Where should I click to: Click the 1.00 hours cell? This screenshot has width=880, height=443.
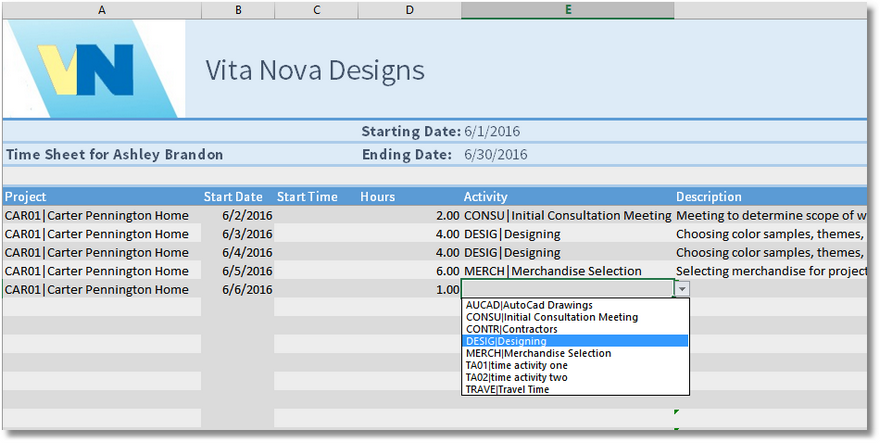410,290
